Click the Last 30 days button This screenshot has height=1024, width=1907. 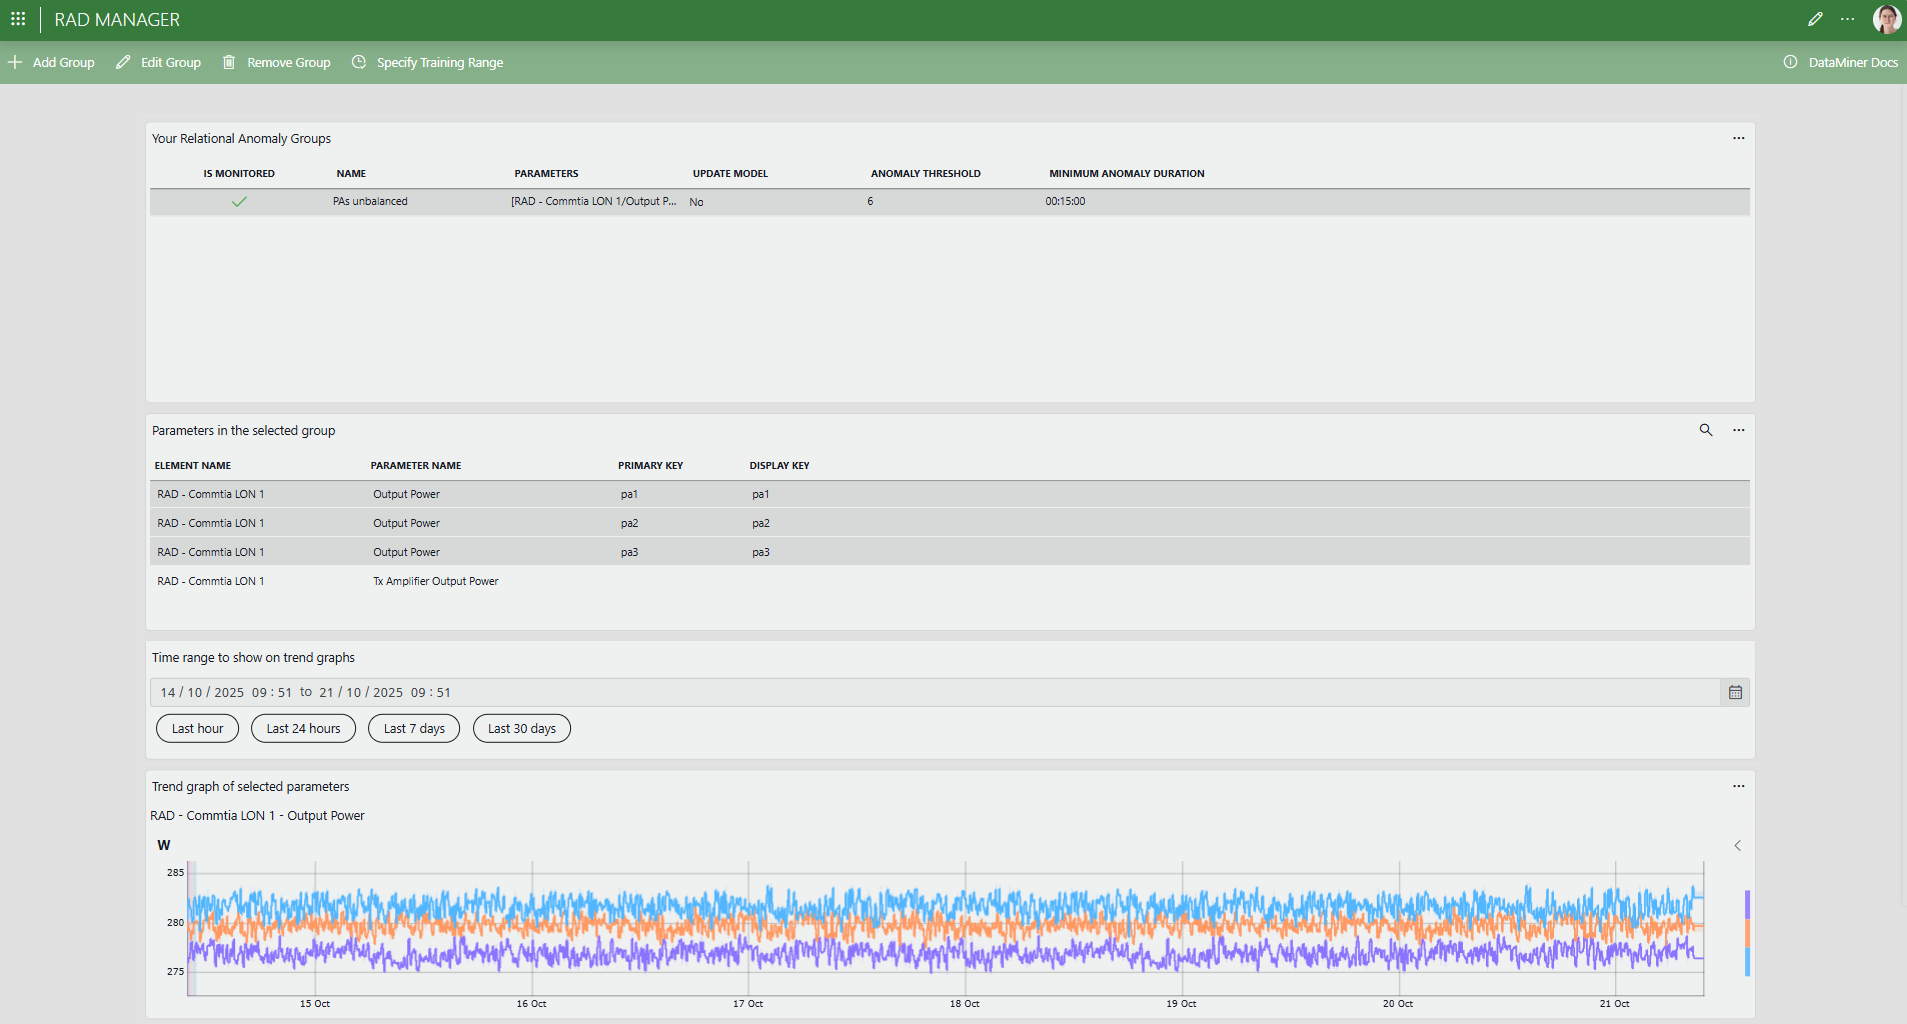521,728
